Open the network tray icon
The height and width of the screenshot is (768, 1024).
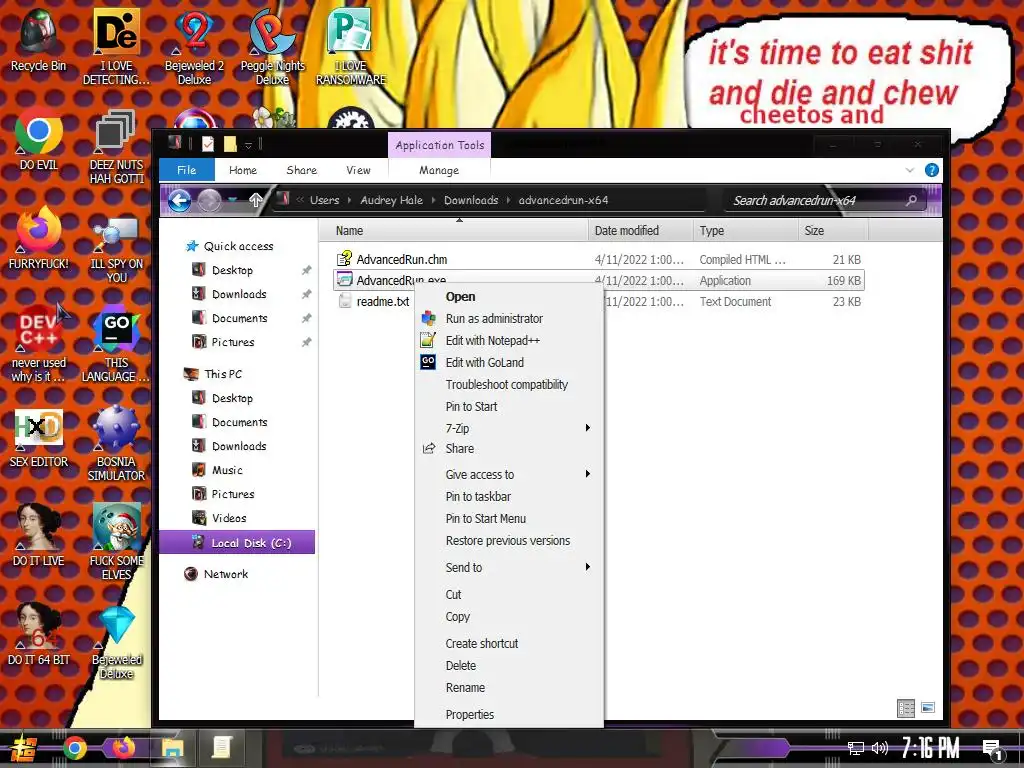coord(855,748)
